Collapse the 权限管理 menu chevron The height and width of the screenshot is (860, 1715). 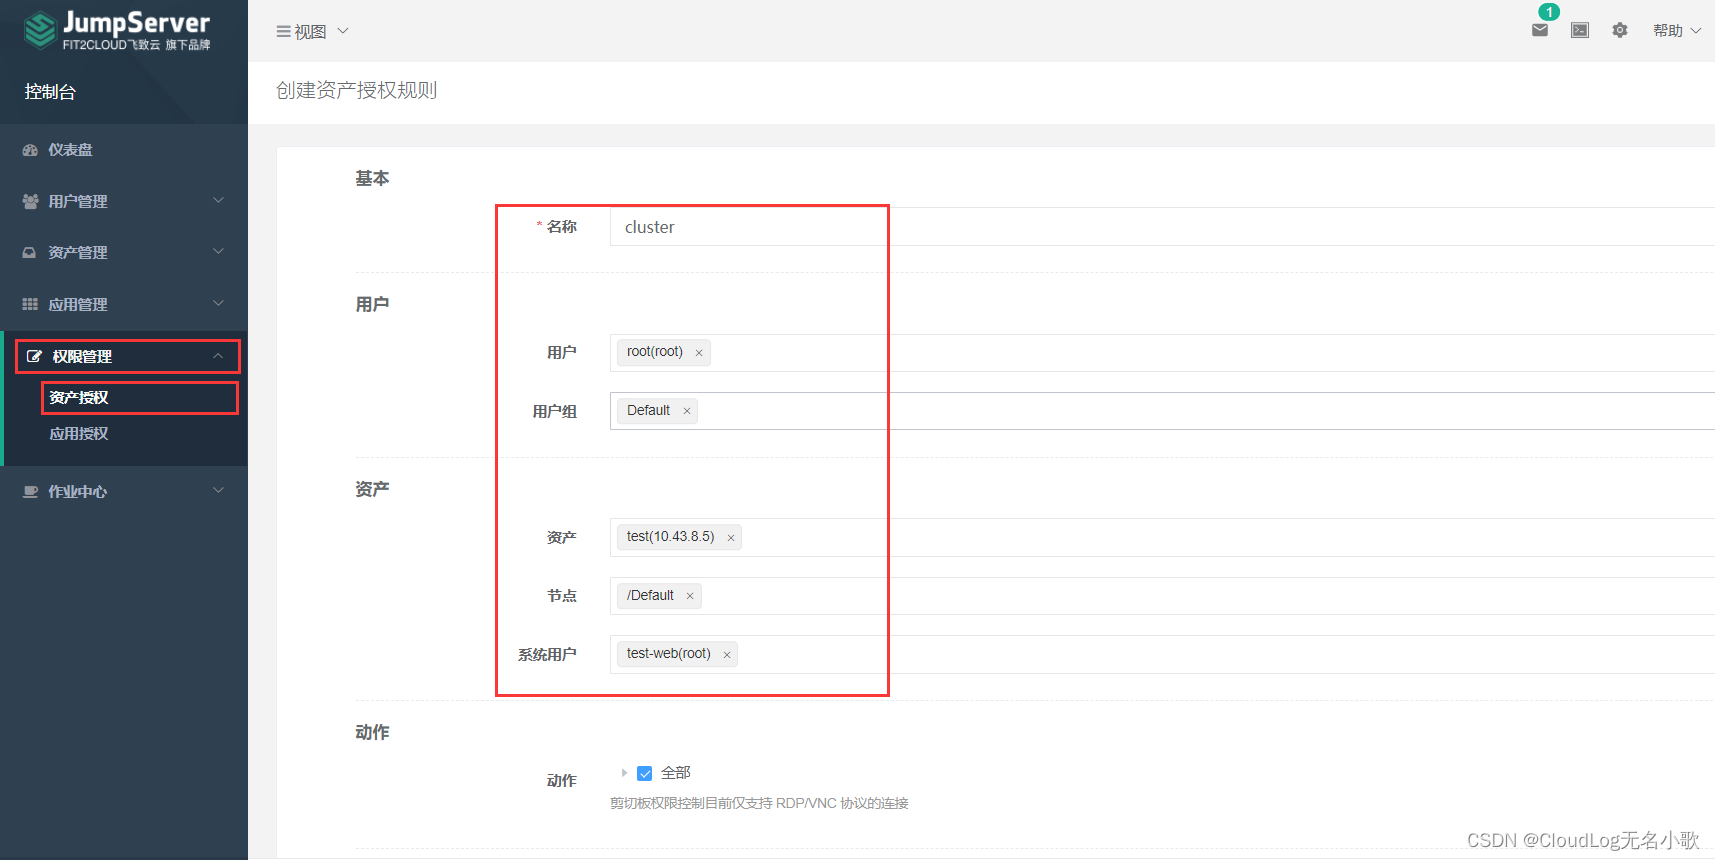point(218,356)
